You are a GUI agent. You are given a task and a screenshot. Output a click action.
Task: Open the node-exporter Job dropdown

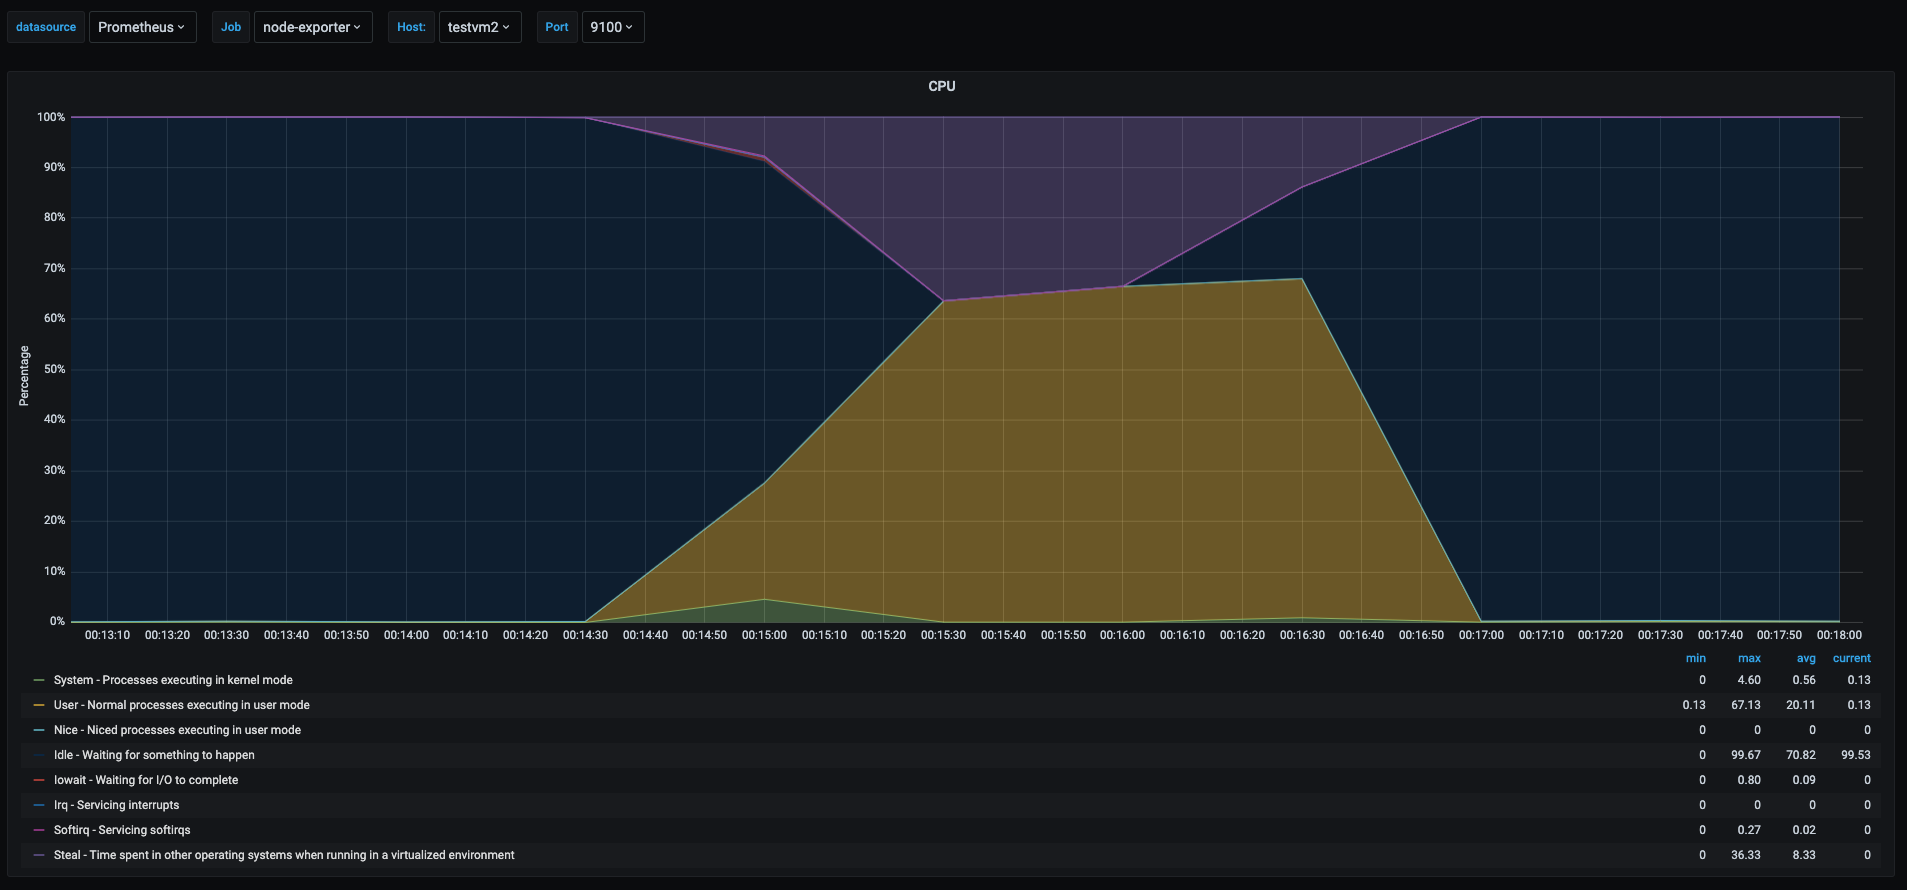coord(312,27)
